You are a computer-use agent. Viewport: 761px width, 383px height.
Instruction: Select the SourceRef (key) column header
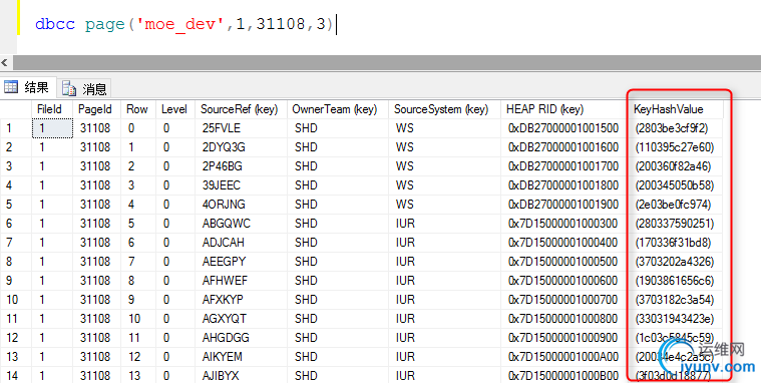(x=241, y=109)
